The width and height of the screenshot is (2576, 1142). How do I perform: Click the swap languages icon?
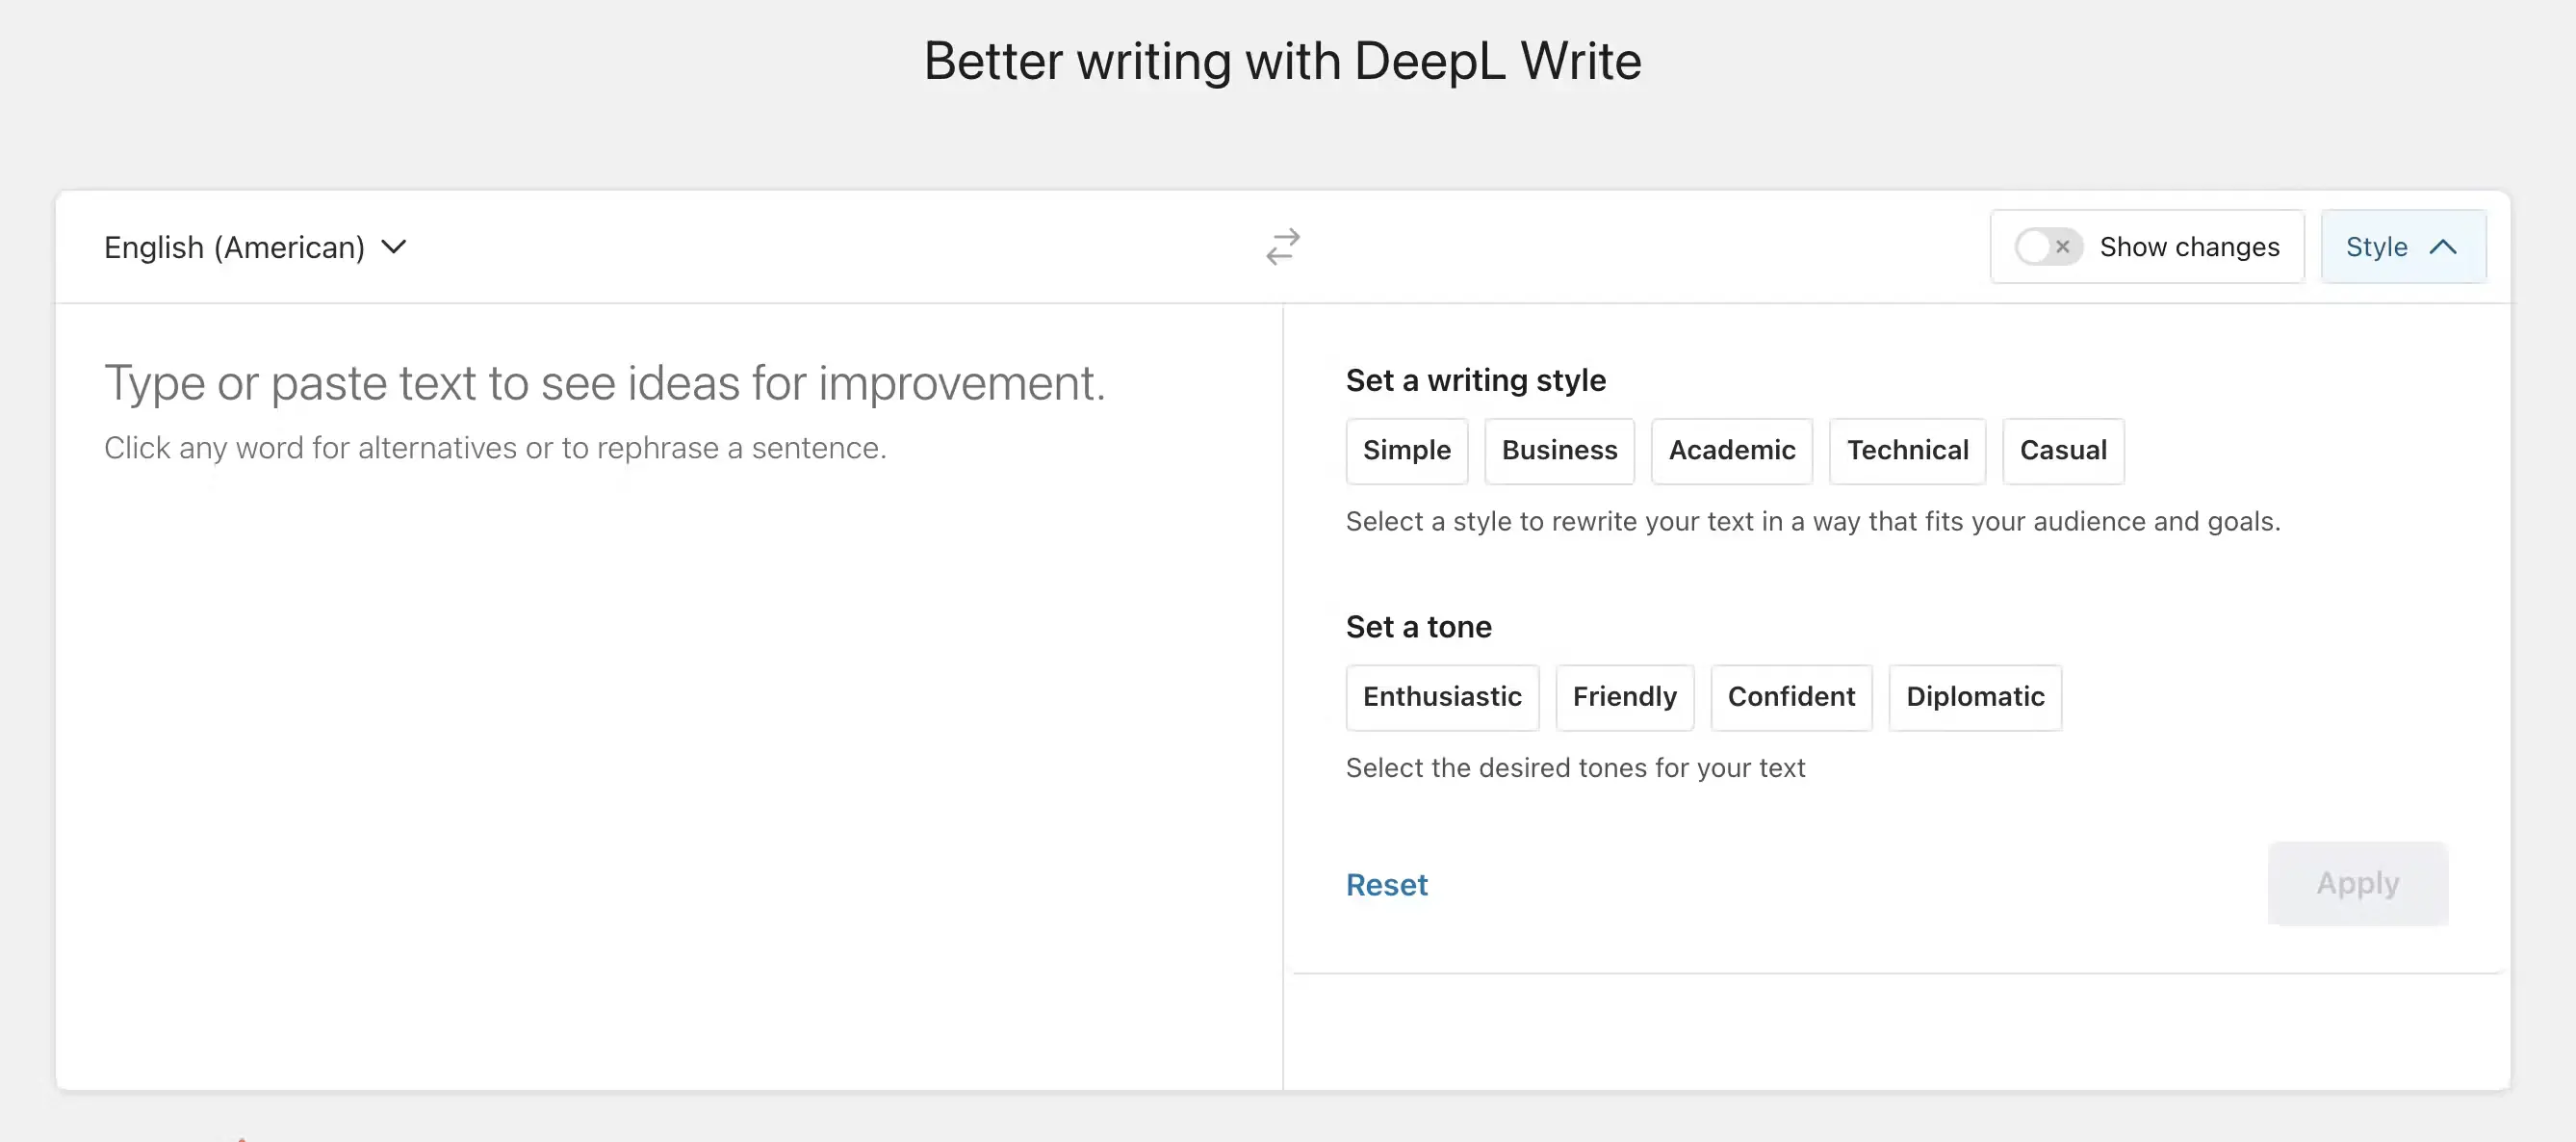tap(1283, 245)
